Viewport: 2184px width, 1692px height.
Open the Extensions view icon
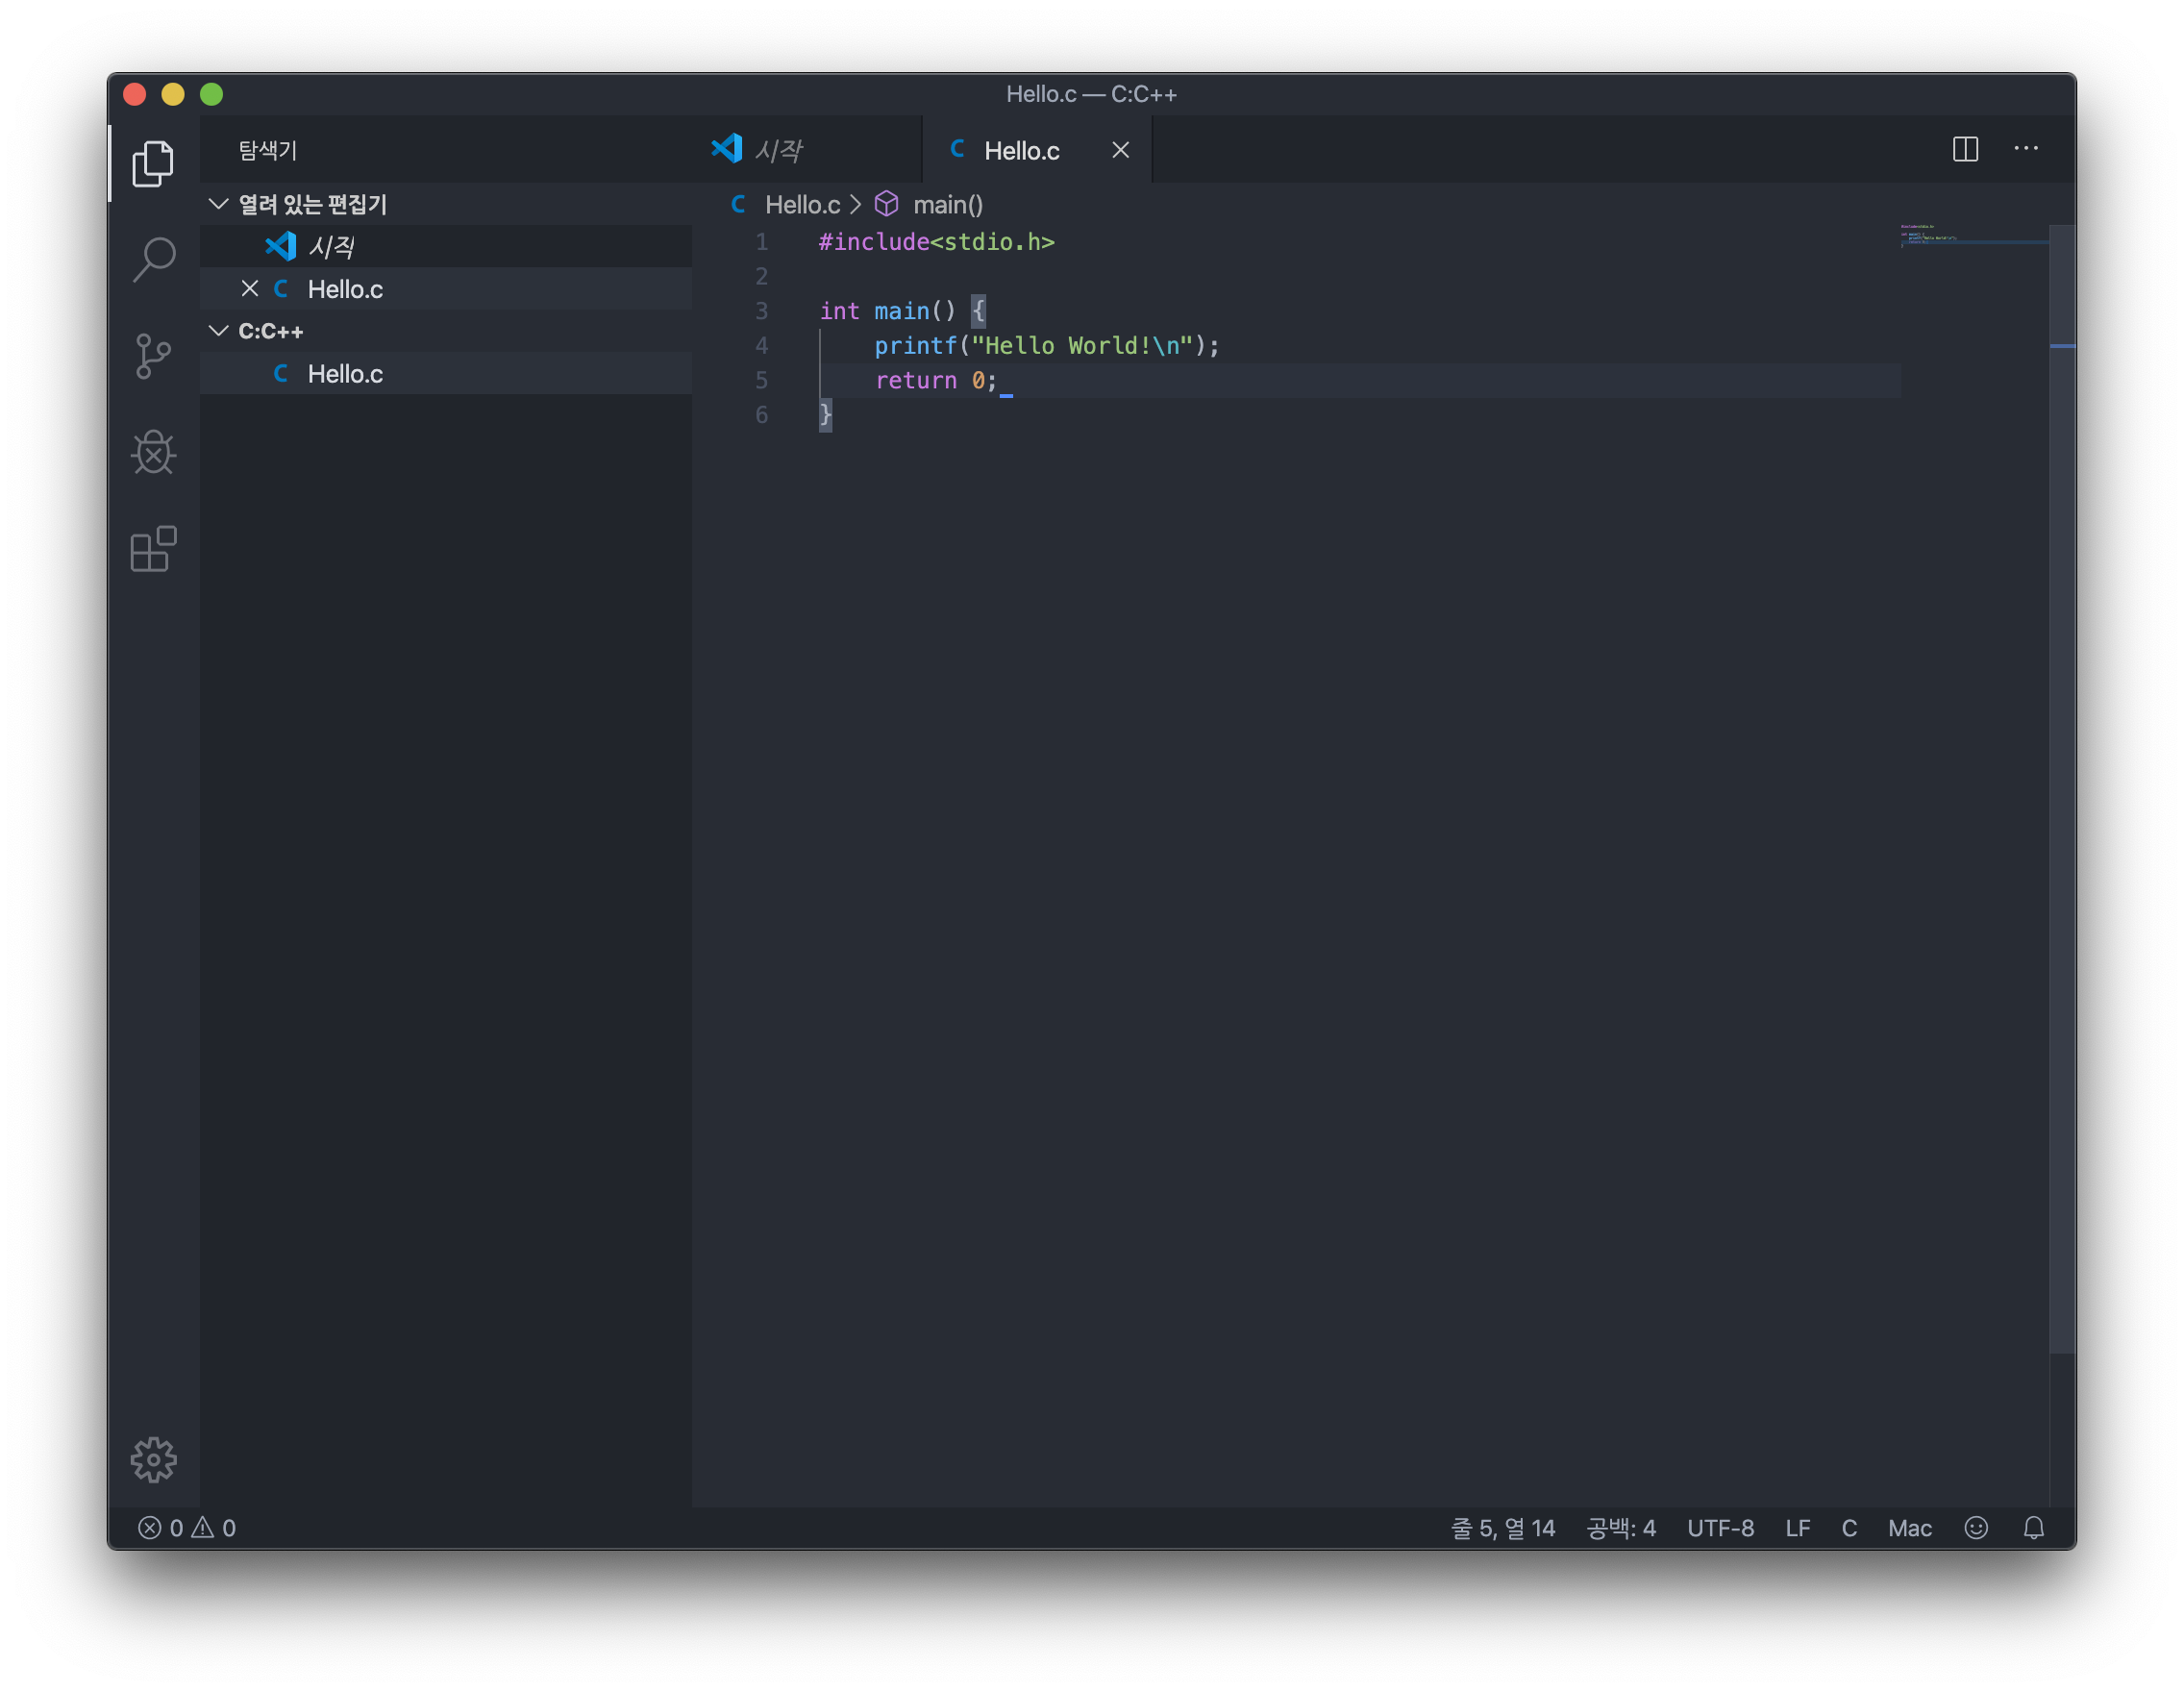(153, 549)
